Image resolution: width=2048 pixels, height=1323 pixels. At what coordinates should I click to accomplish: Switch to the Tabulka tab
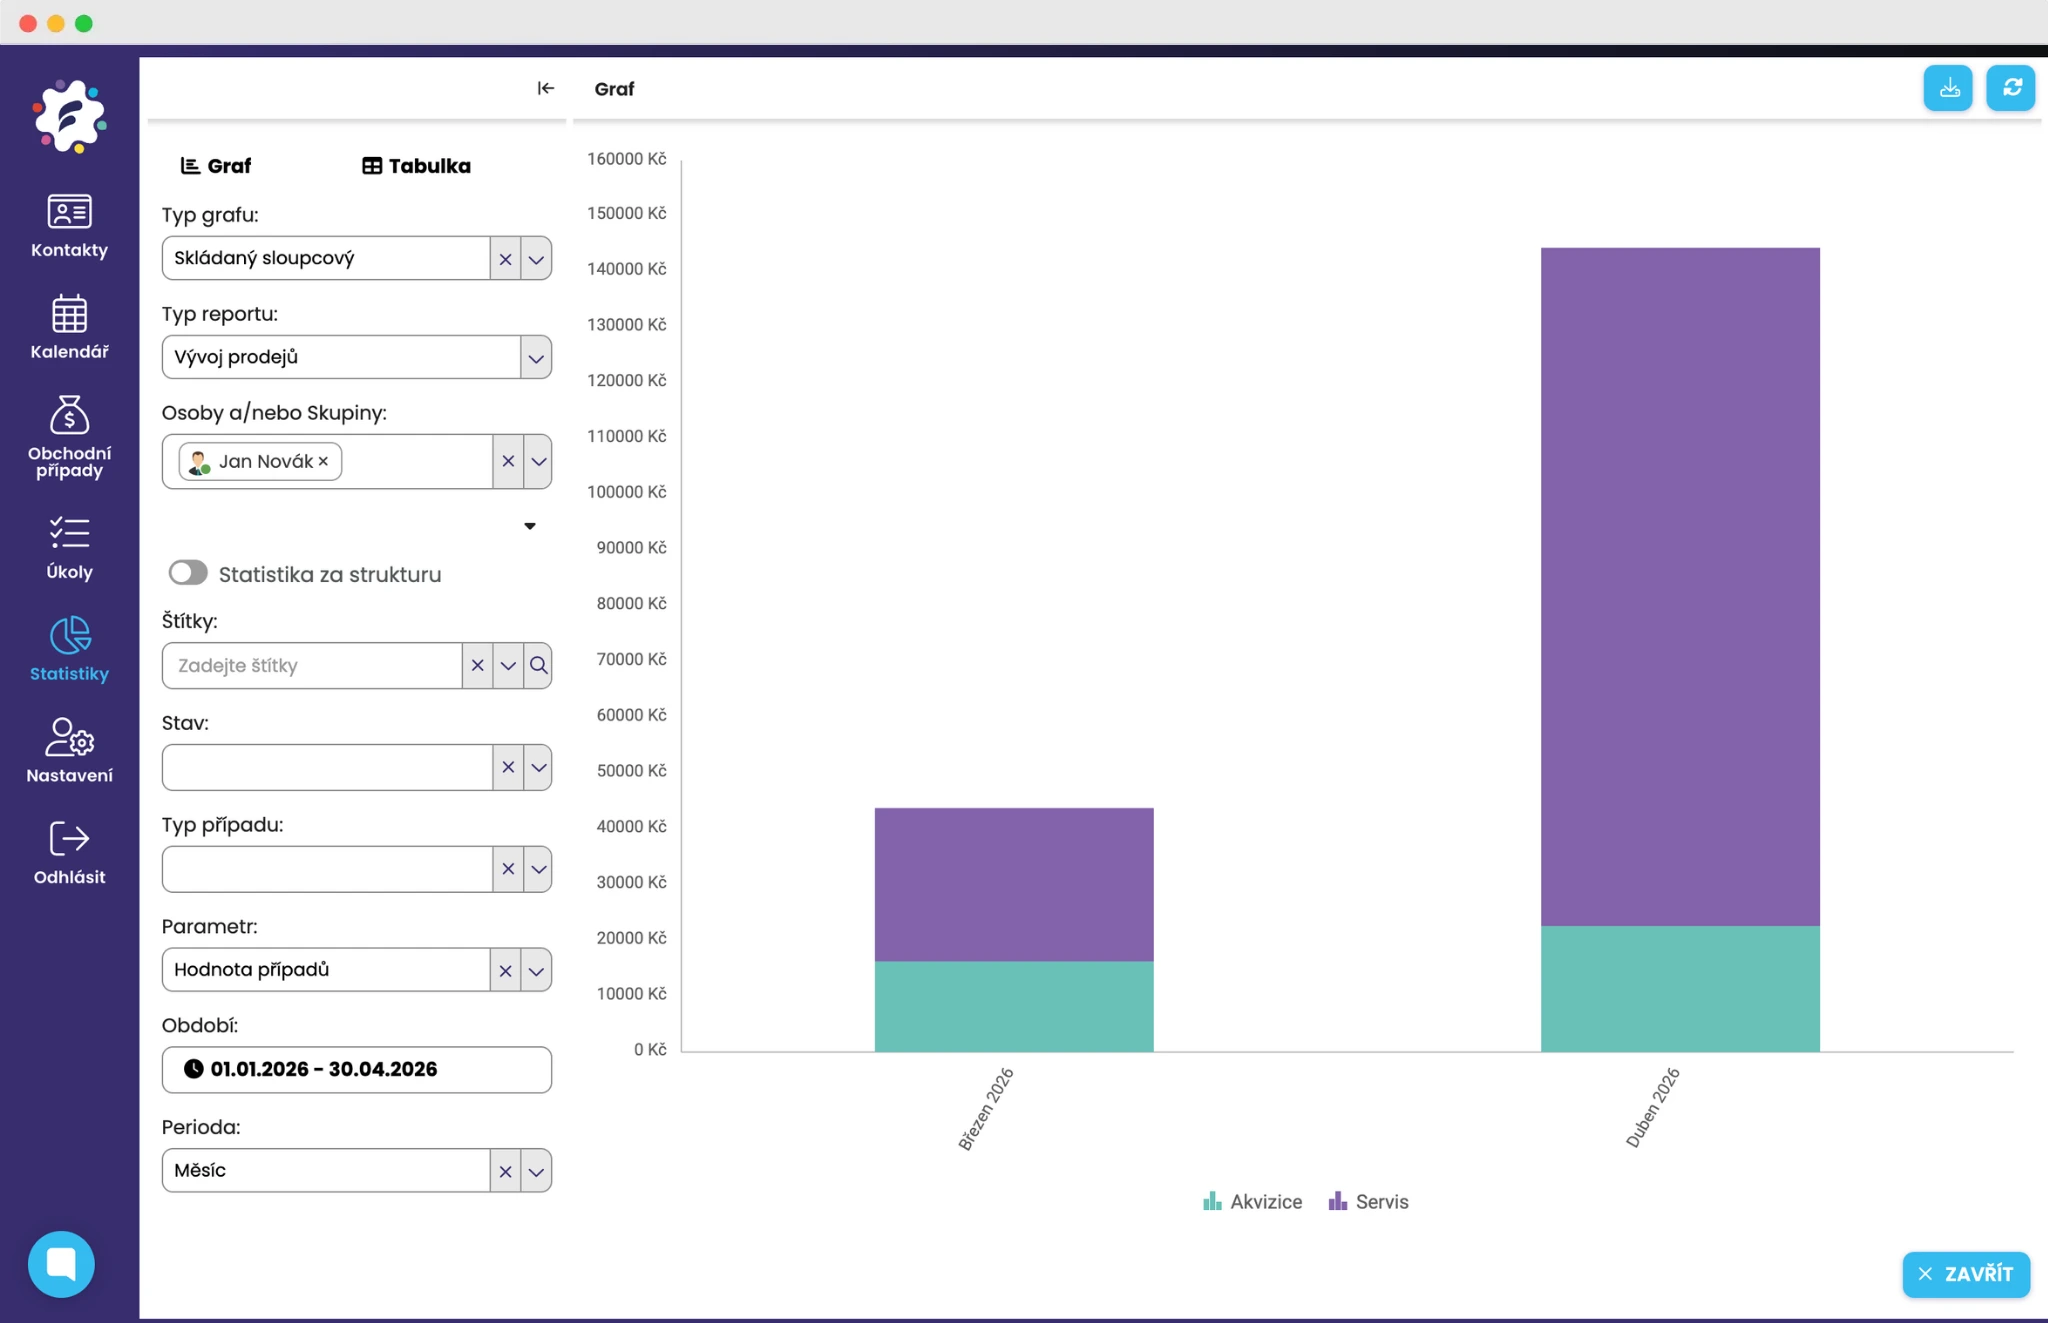[416, 166]
